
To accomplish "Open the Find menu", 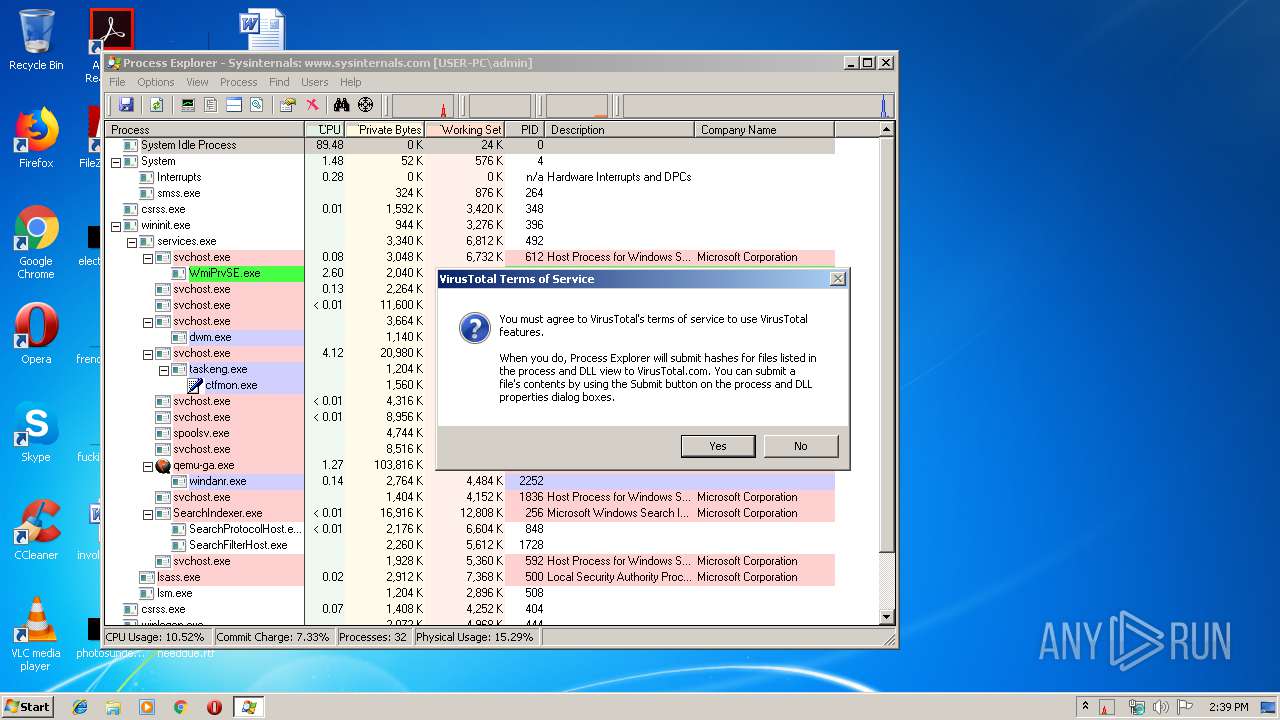I will coord(279,82).
